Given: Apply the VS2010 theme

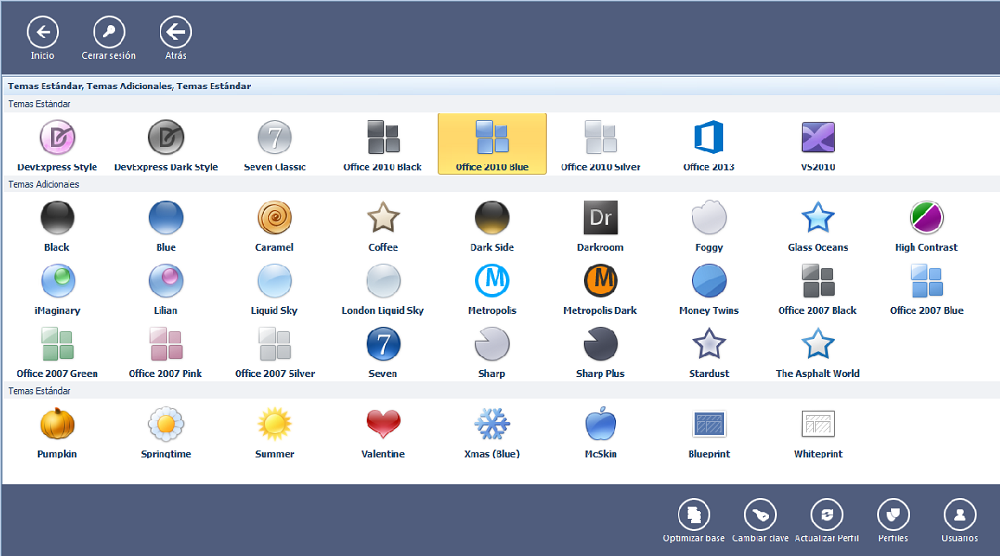Looking at the screenshot, I should pos(817,138).
